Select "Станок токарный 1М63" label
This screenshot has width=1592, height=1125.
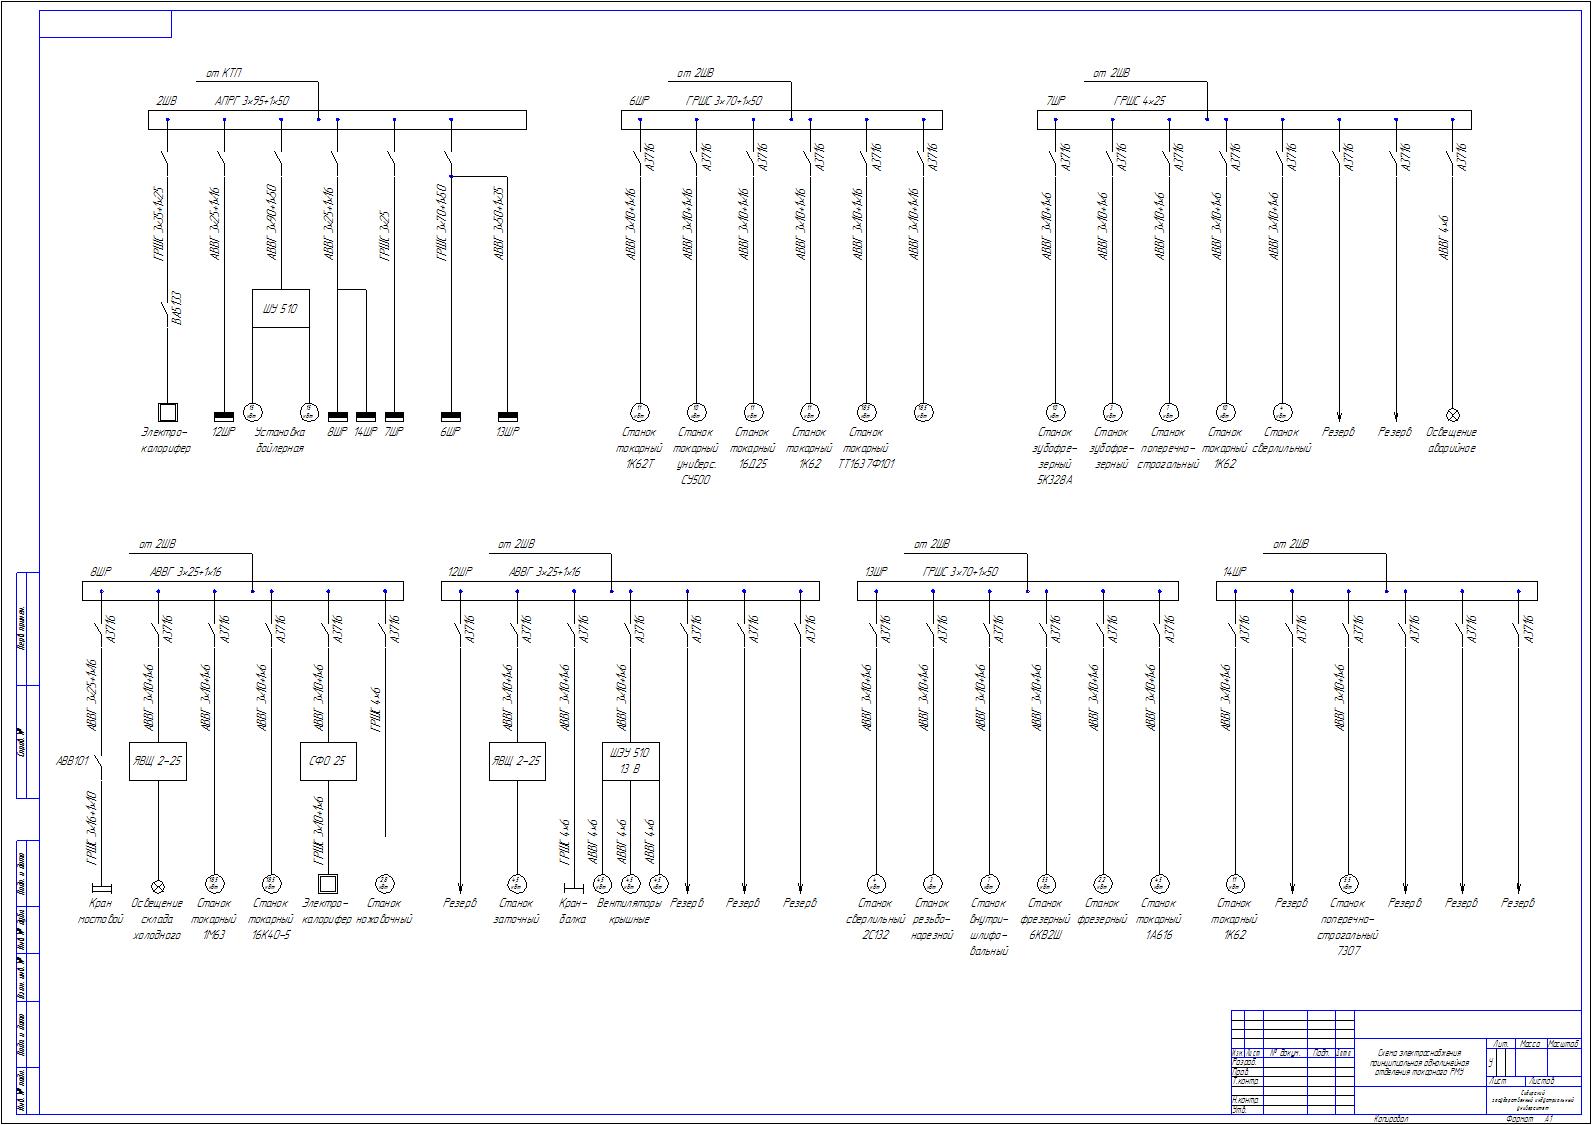[214, 919]
